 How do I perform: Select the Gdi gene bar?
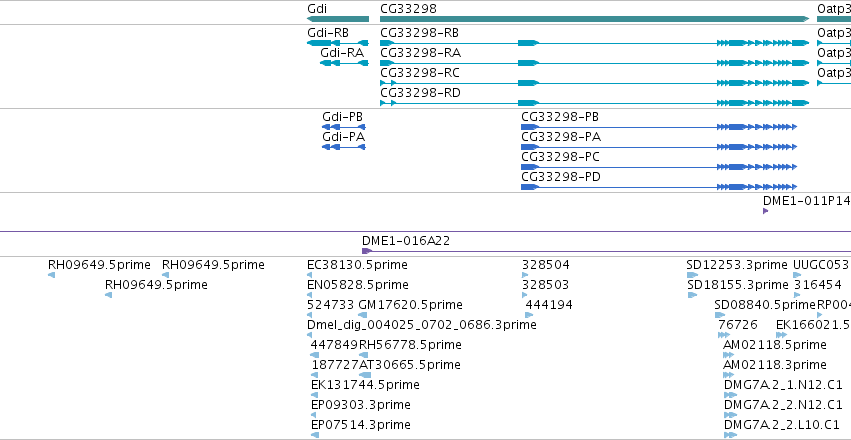pos(338,19)
